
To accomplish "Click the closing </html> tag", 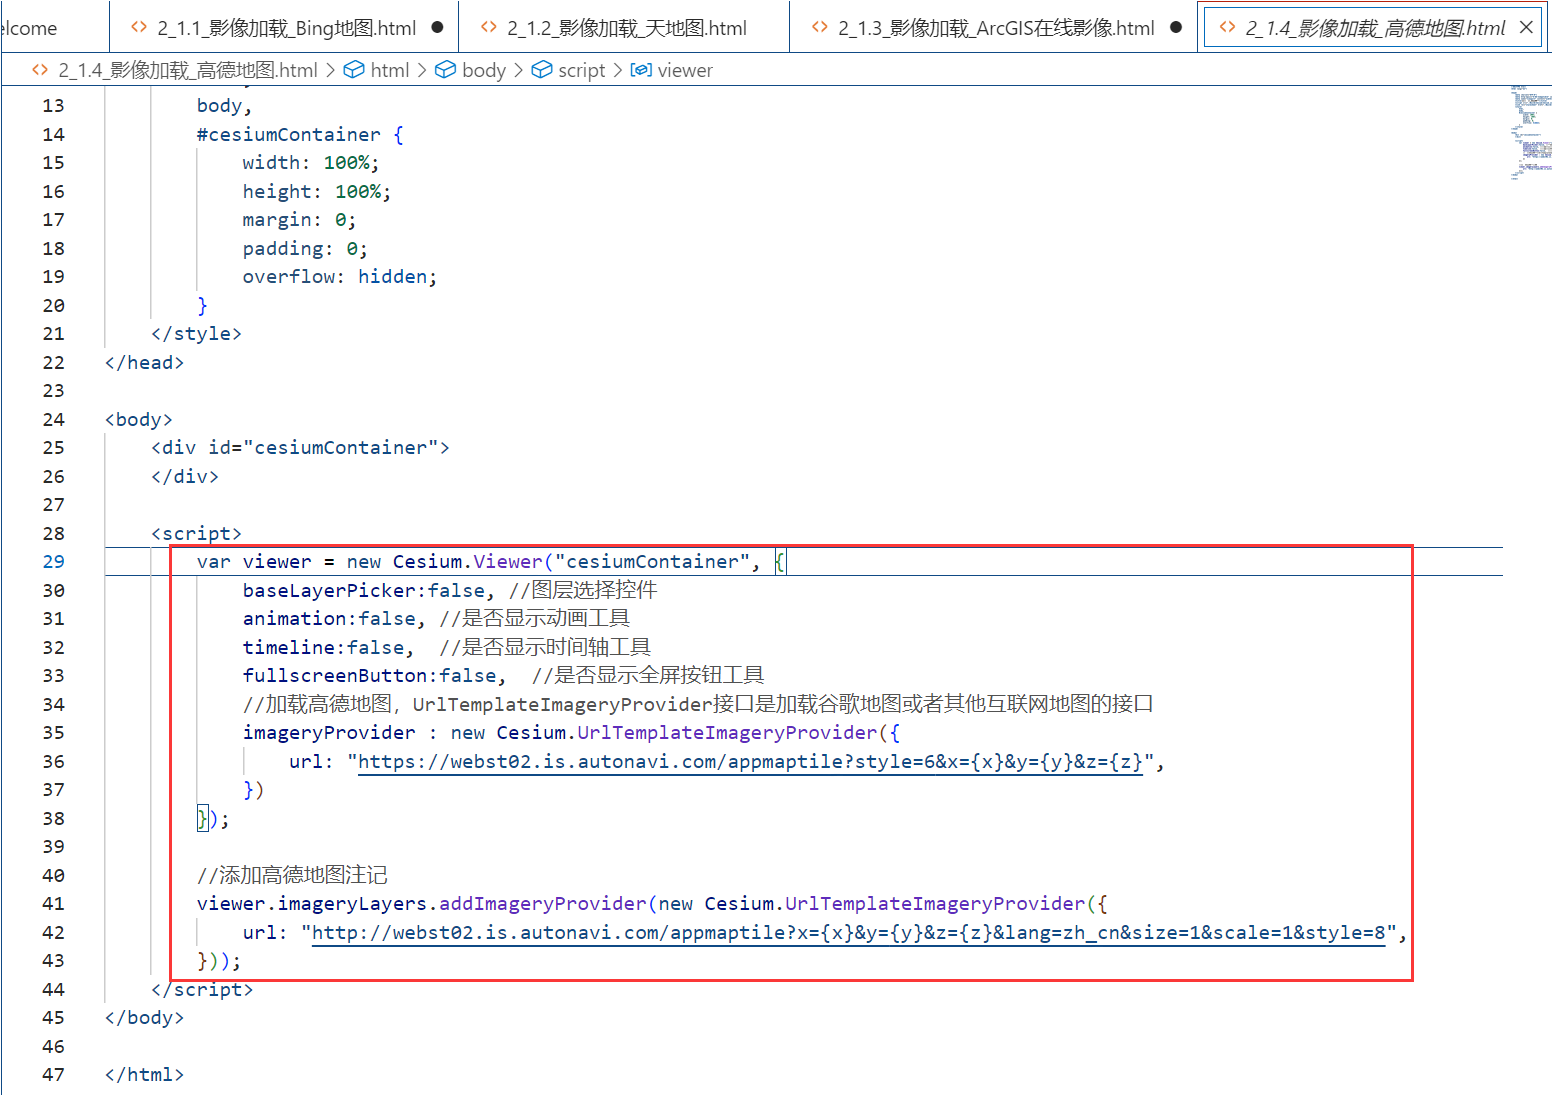I will click(144, 1075).
